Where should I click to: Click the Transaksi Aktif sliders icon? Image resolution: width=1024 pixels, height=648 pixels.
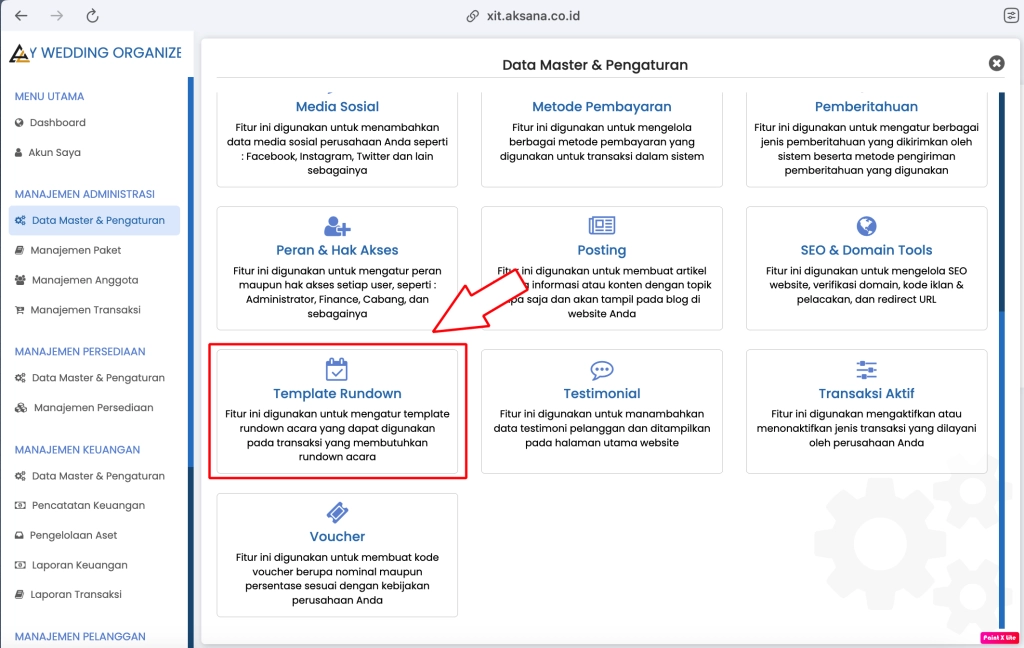[x=866, y=370]
